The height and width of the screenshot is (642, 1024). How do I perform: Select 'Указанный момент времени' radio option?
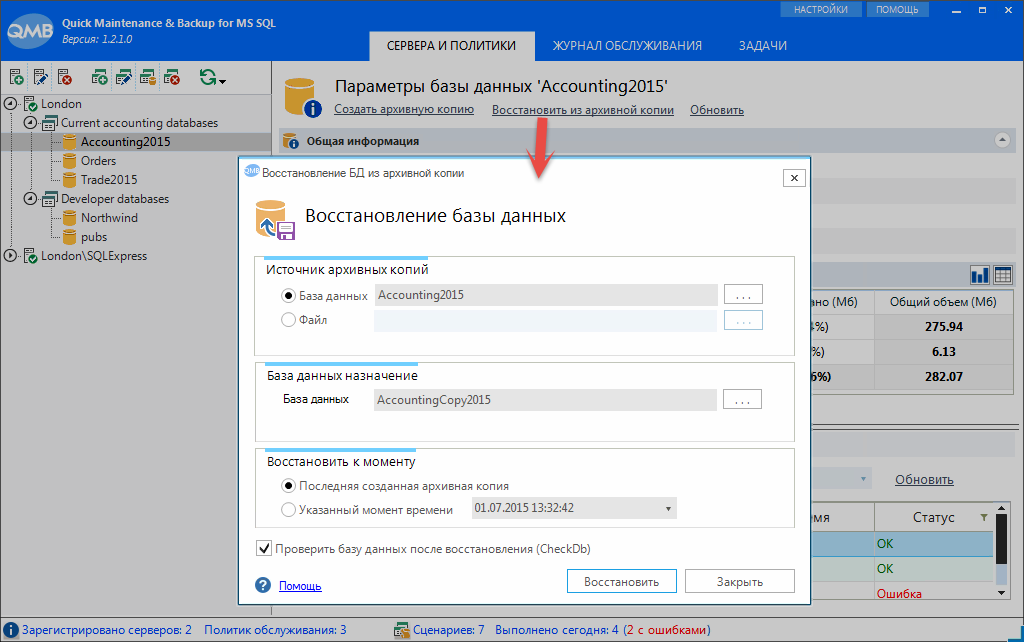click(x=288, y=510)
